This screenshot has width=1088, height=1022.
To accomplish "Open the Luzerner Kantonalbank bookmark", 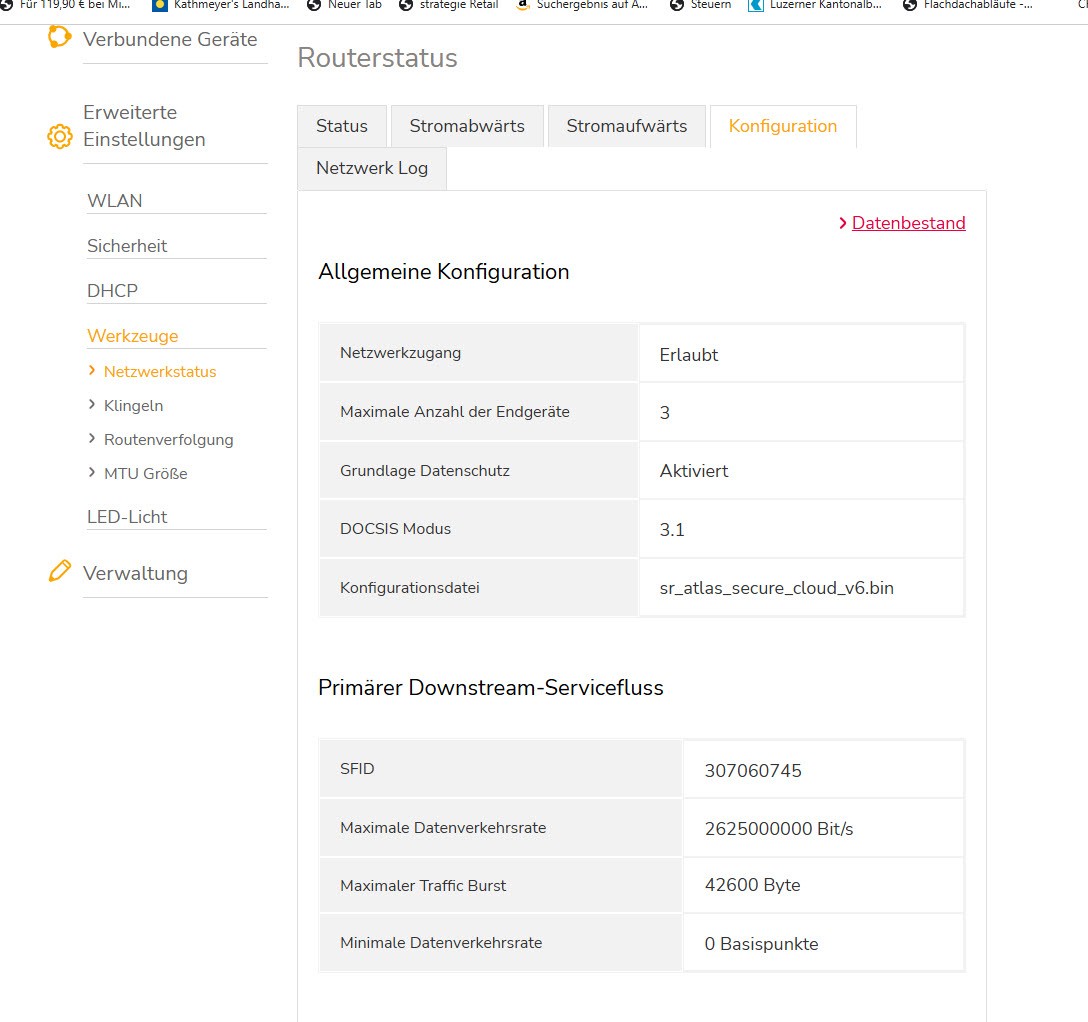I will pyautogui.click(x=817, y=5).
